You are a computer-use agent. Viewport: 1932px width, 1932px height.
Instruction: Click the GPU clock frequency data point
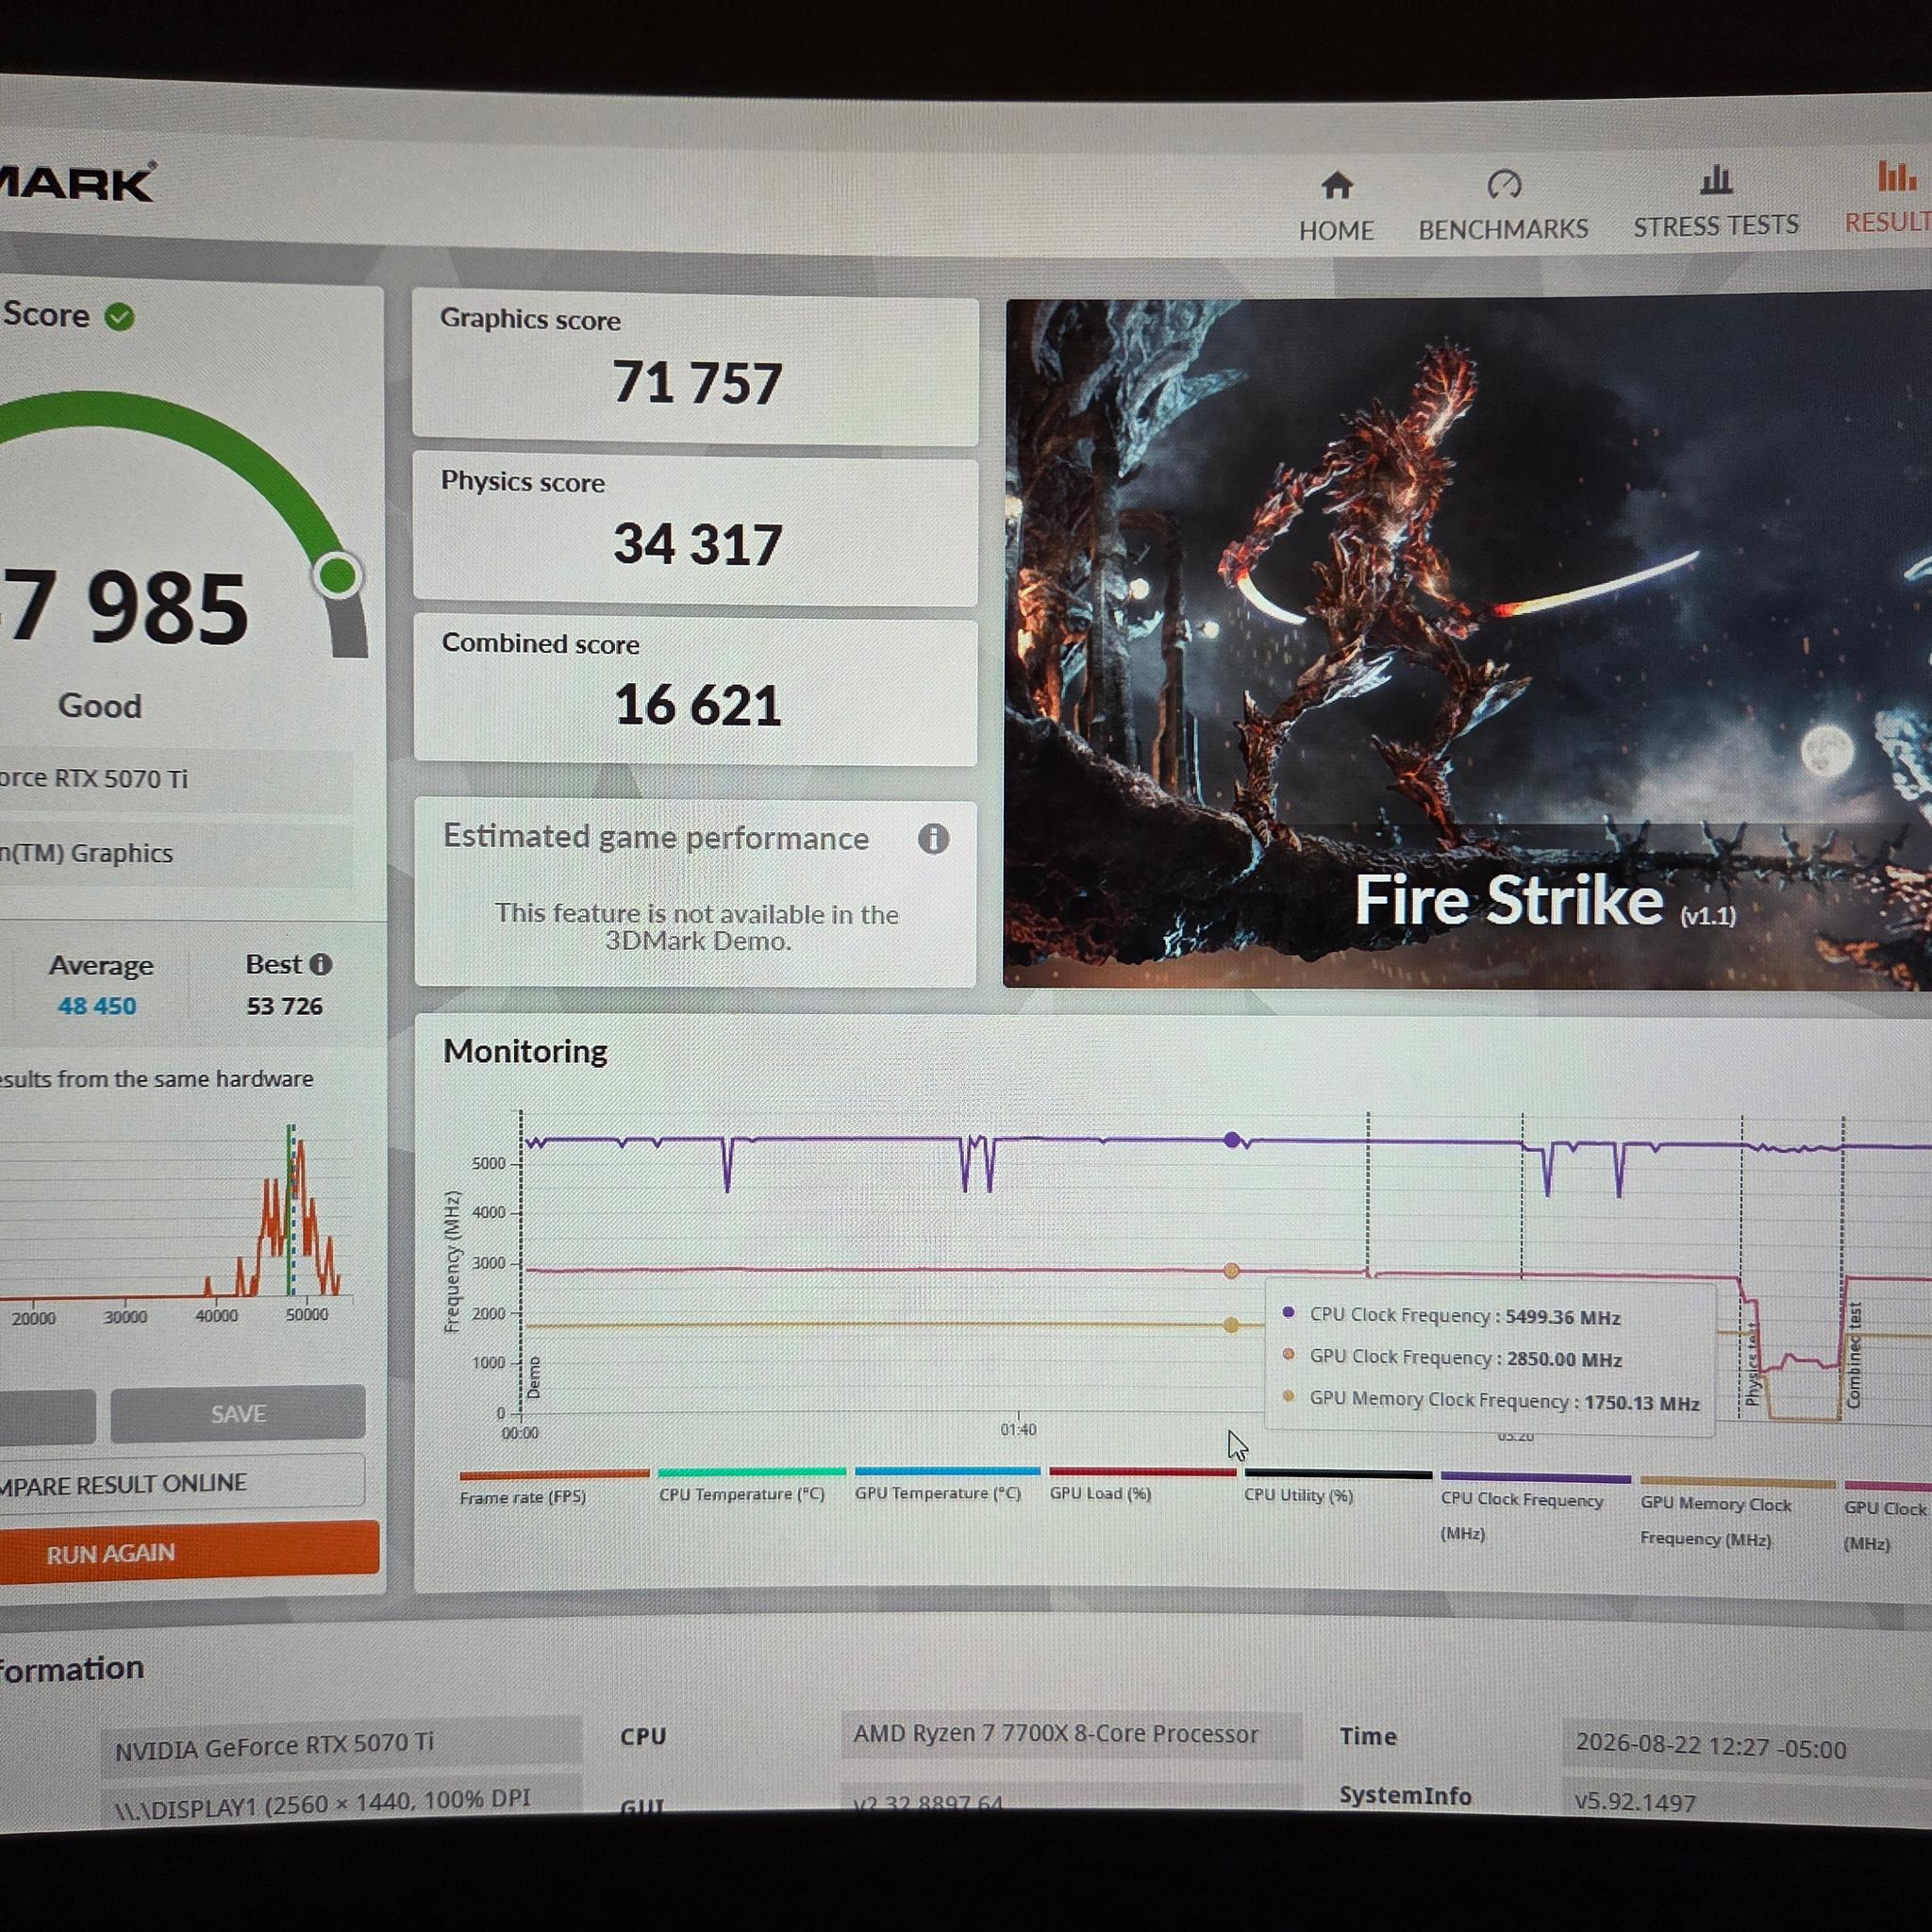pyautogui.click(x=1232, y=1270)
